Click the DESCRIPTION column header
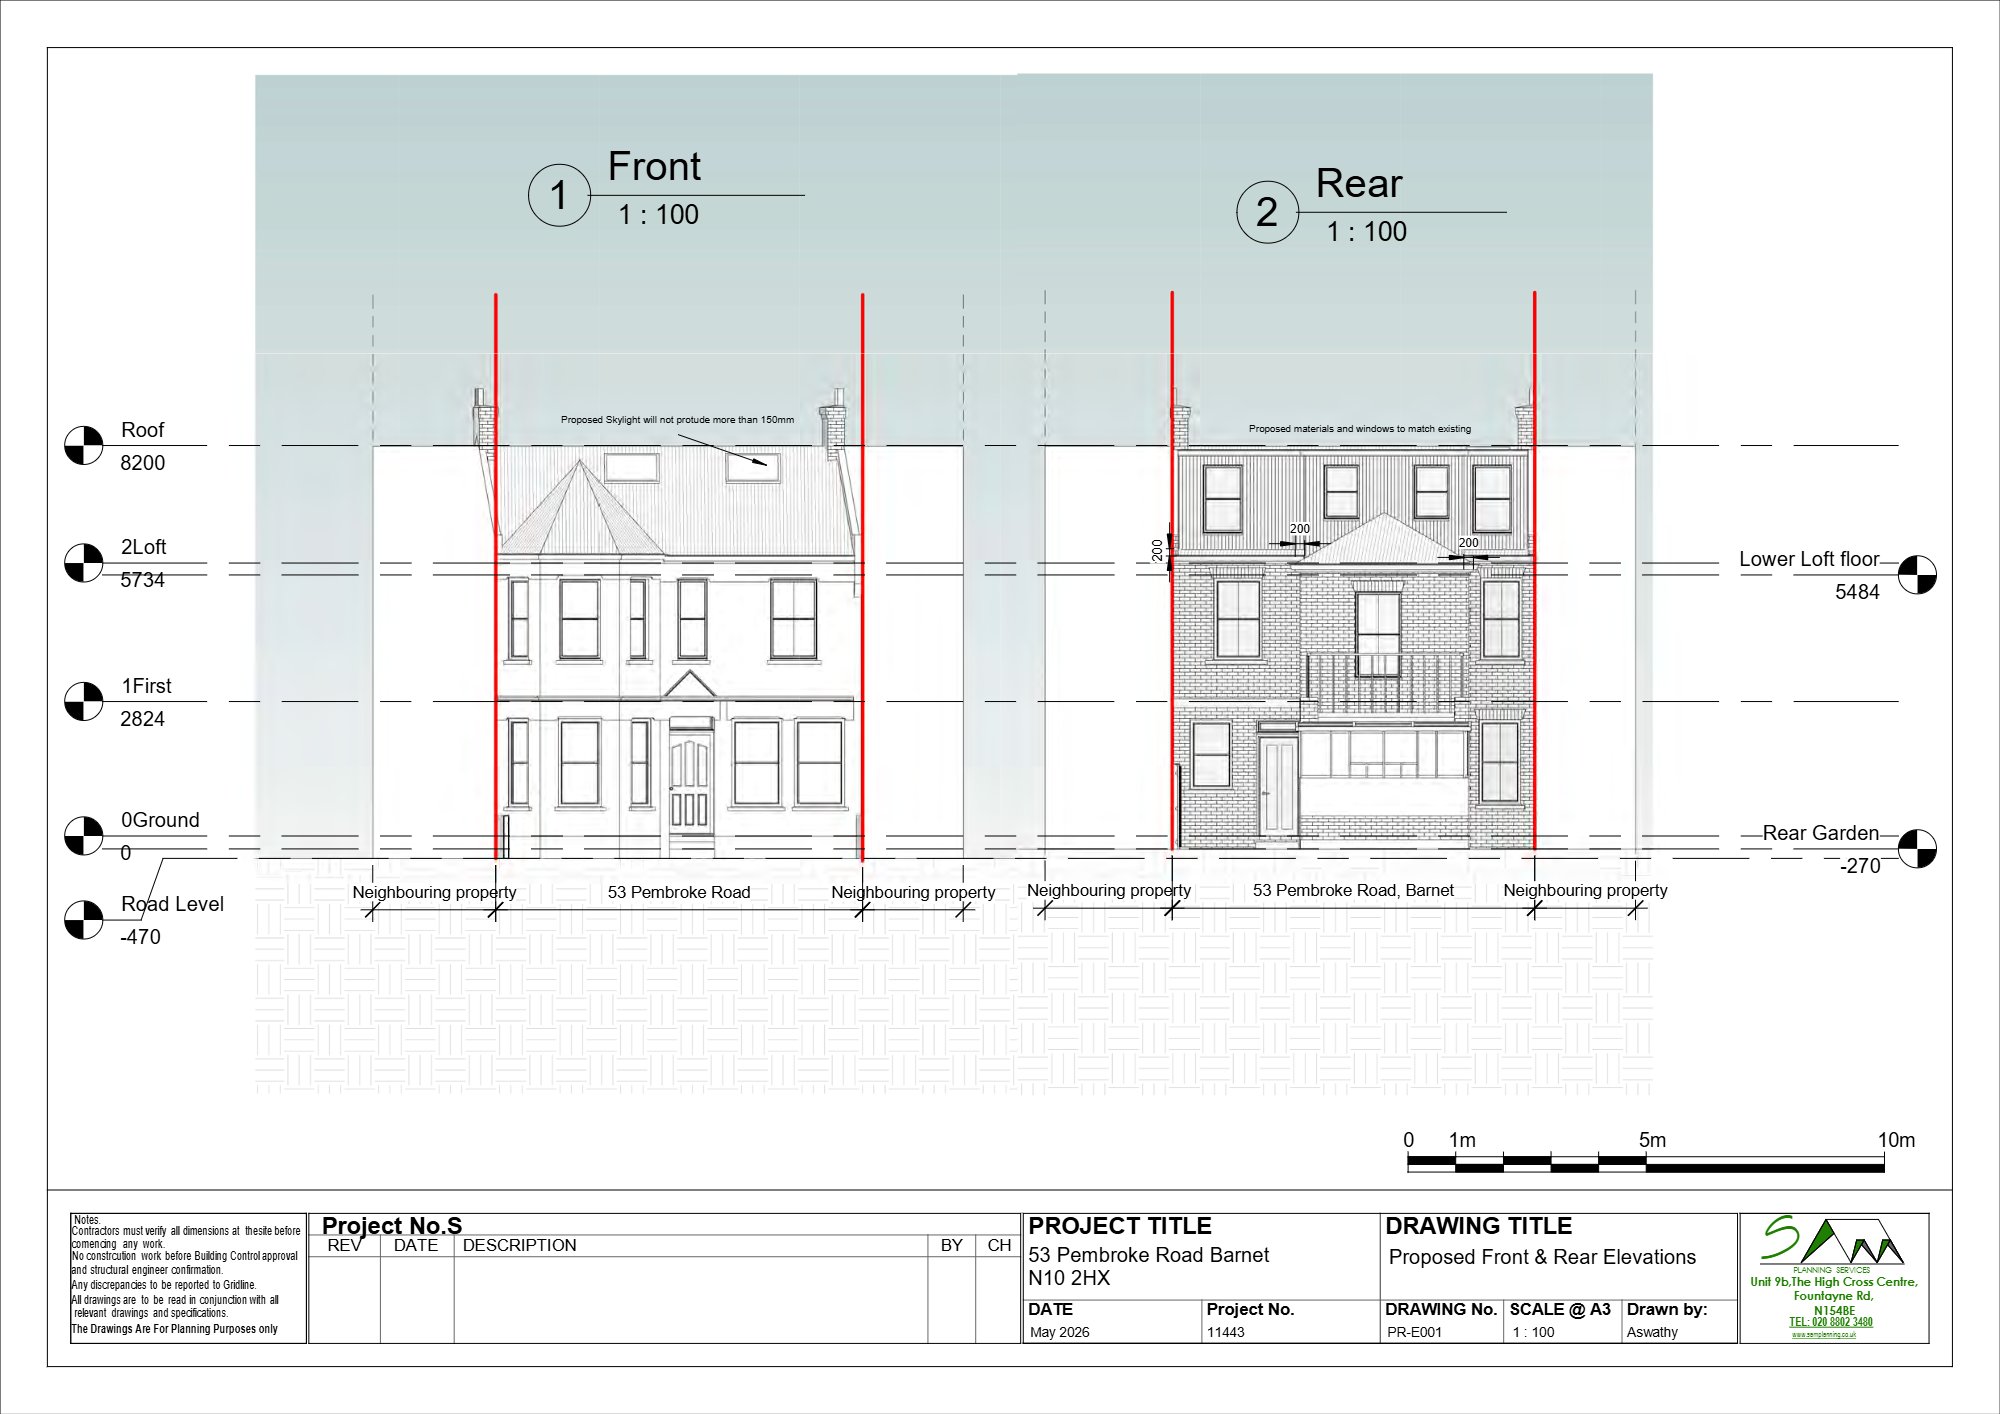 click(x=519, y=1245)
